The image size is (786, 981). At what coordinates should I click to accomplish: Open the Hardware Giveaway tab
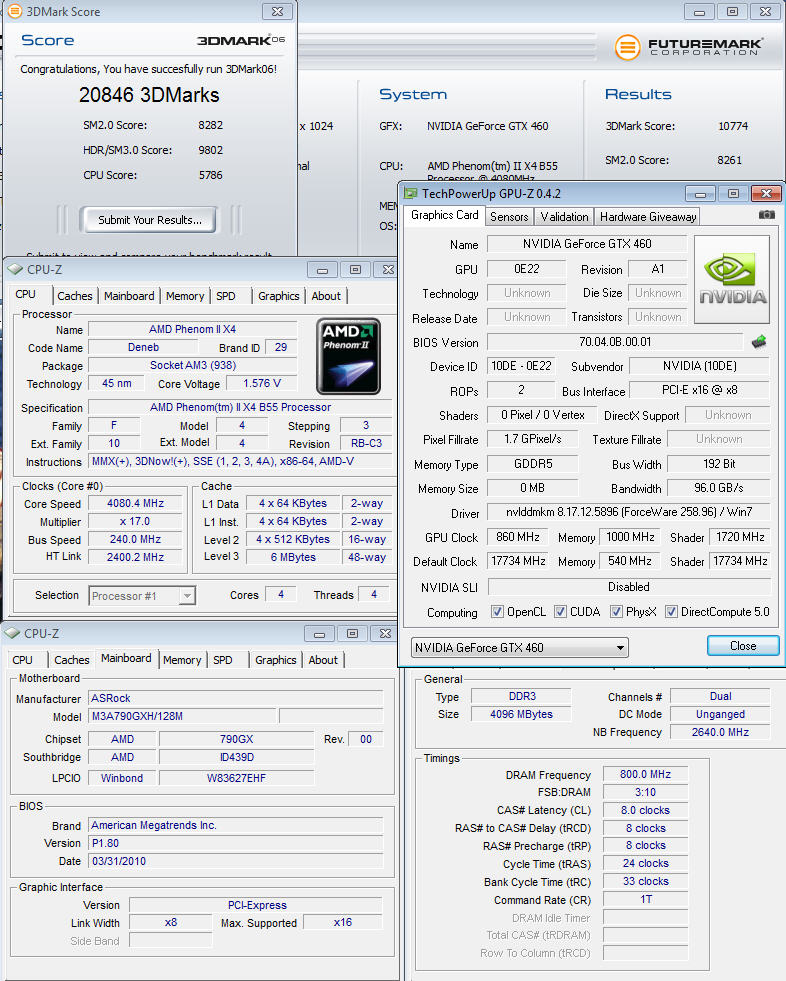[648, 216]
